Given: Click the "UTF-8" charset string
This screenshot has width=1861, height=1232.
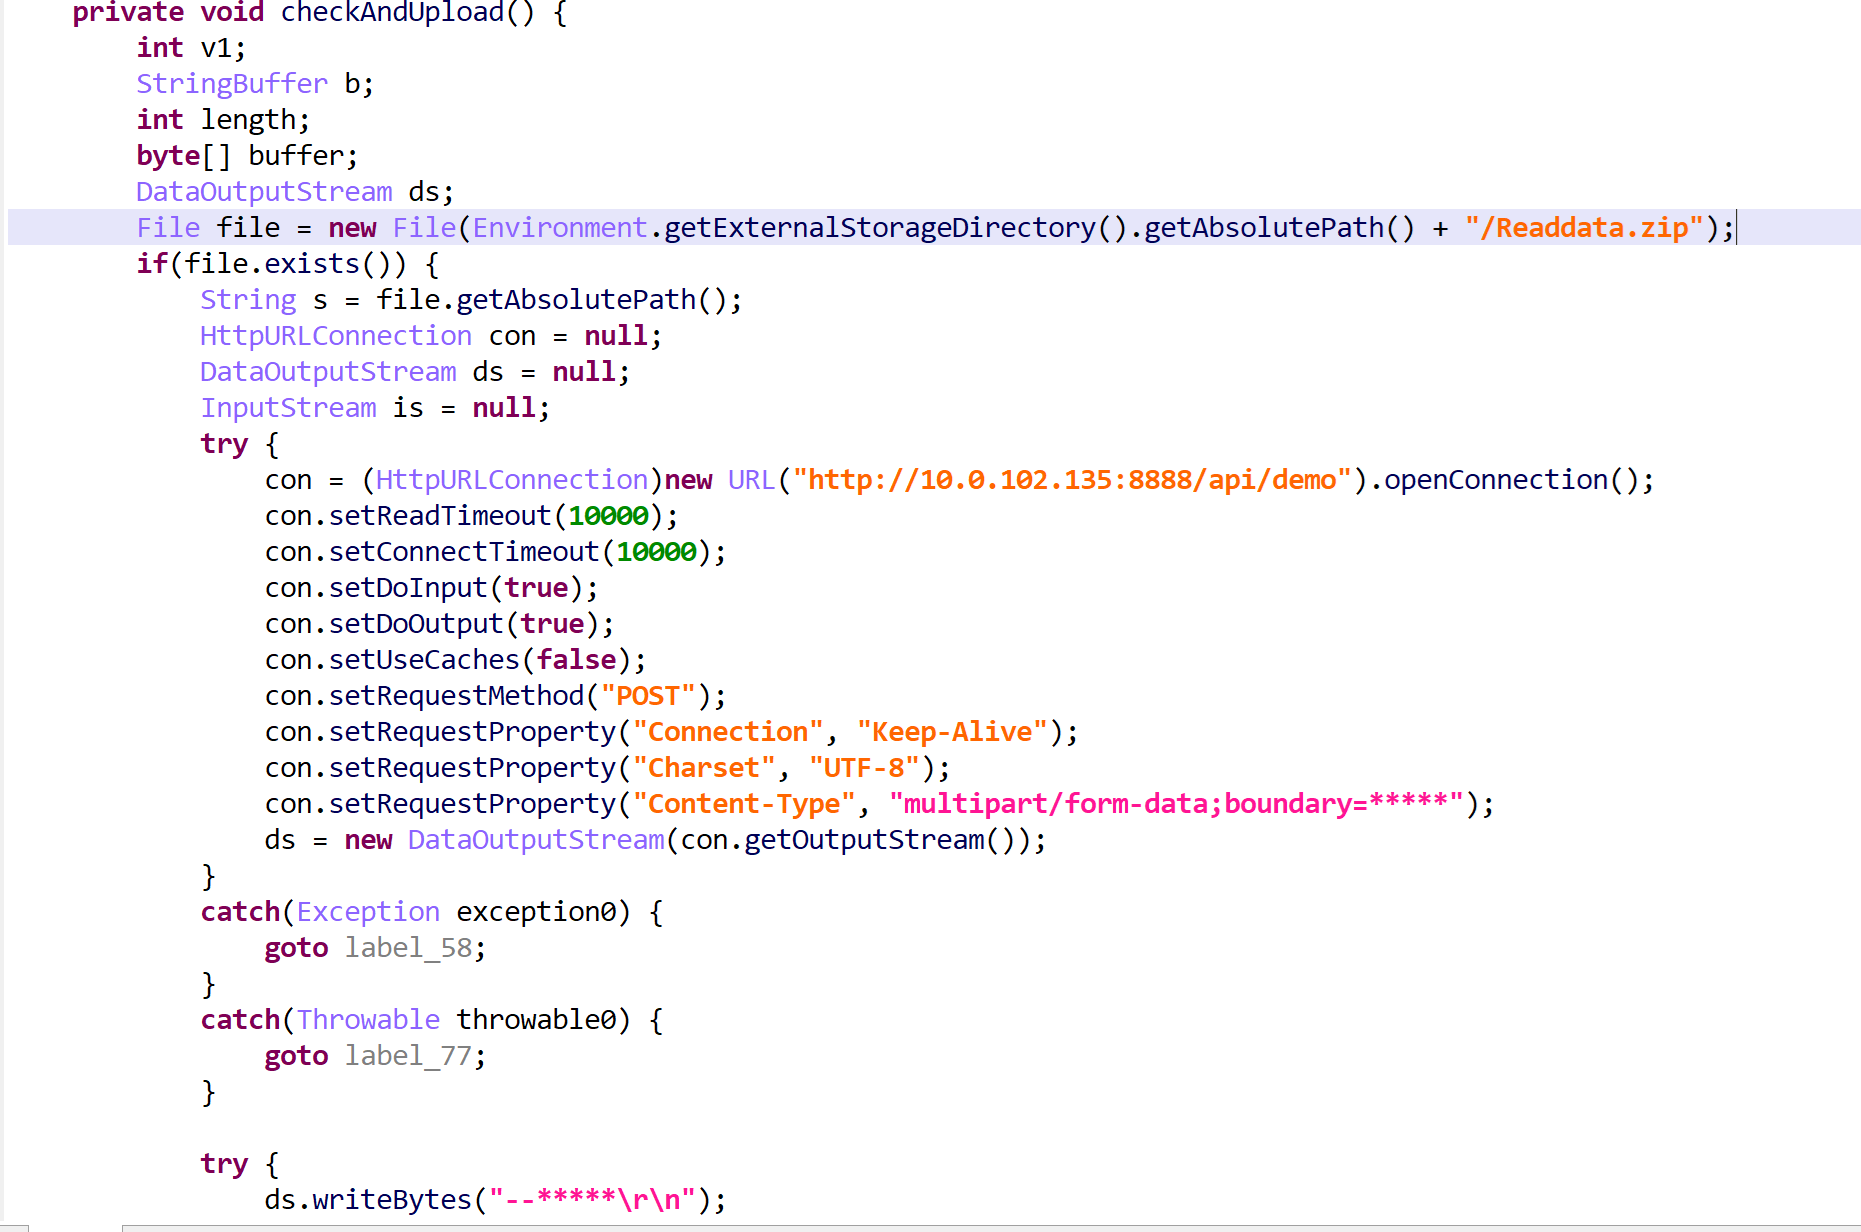Looking at the screenshot, I should 864,768.
